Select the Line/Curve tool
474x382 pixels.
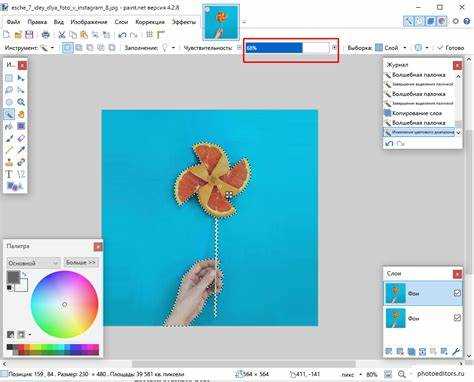coord(21,174)
